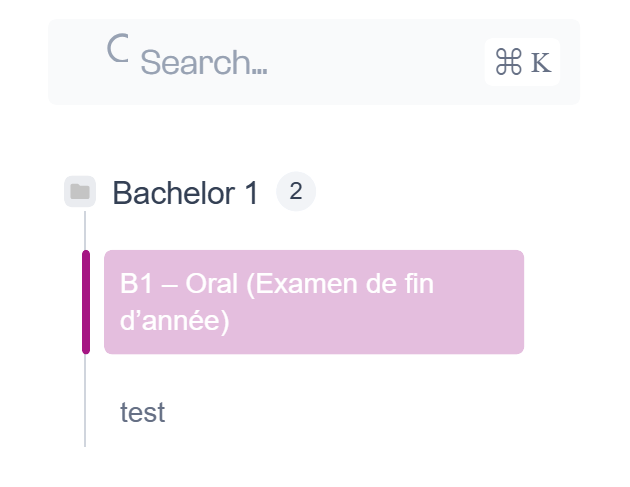Click the K letter in shortcut badge
This screenshot has width=630, height=487.
[541, 63]
